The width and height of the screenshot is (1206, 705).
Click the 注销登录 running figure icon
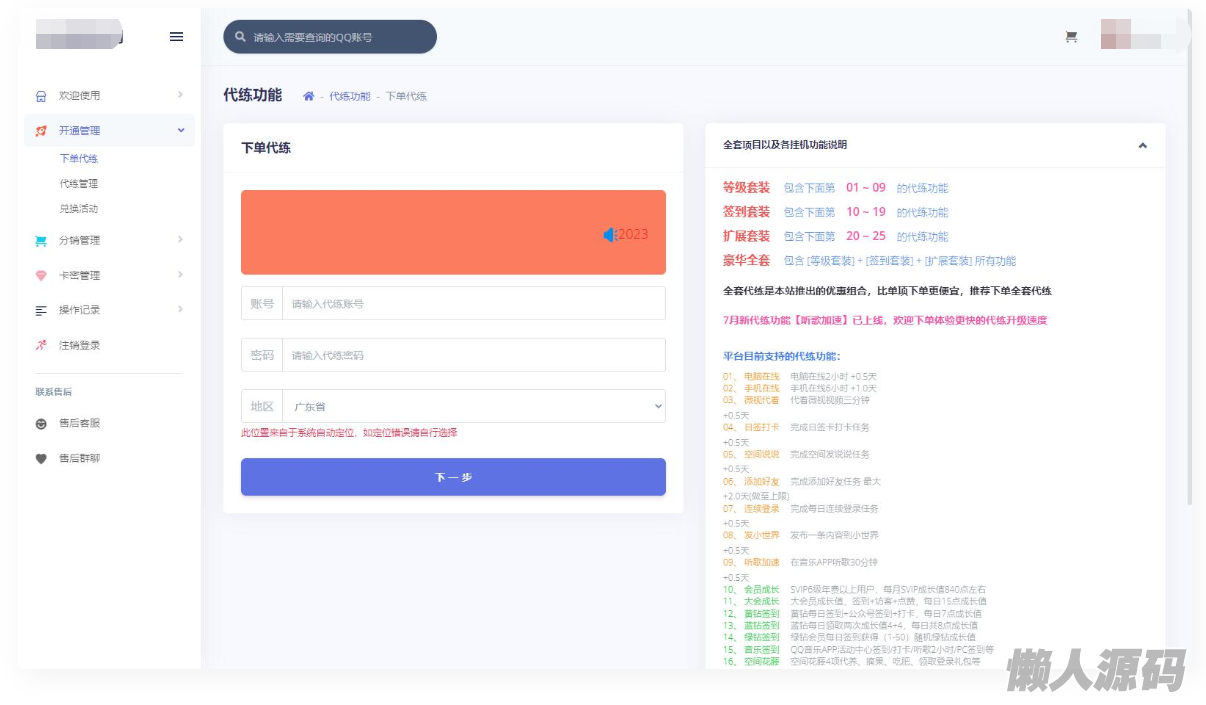[x=39, y=345]
